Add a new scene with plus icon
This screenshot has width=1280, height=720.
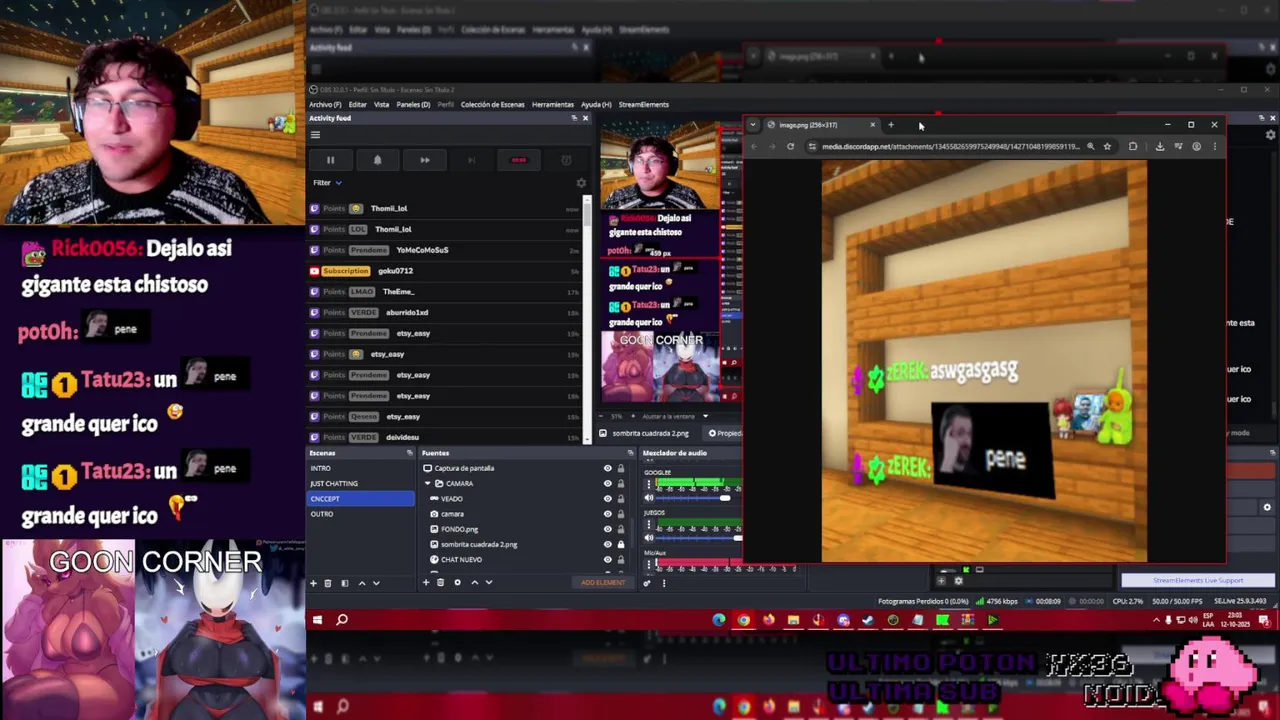pos(313,583)
